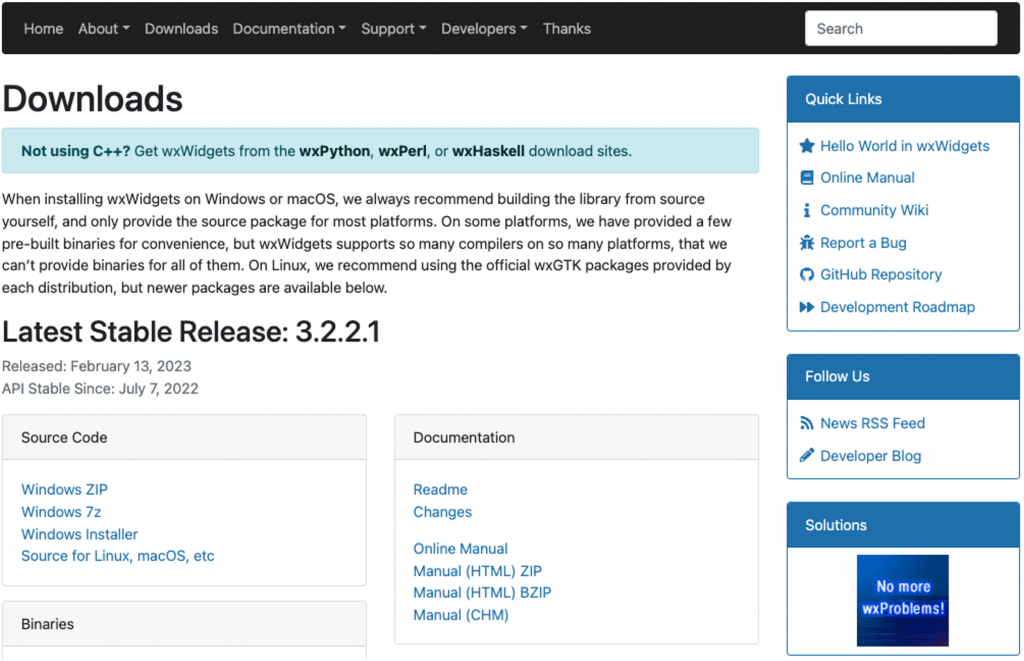Screen dimensions: 1024x661
Task: Download the Windows ZIP source package
Action: 64,489
